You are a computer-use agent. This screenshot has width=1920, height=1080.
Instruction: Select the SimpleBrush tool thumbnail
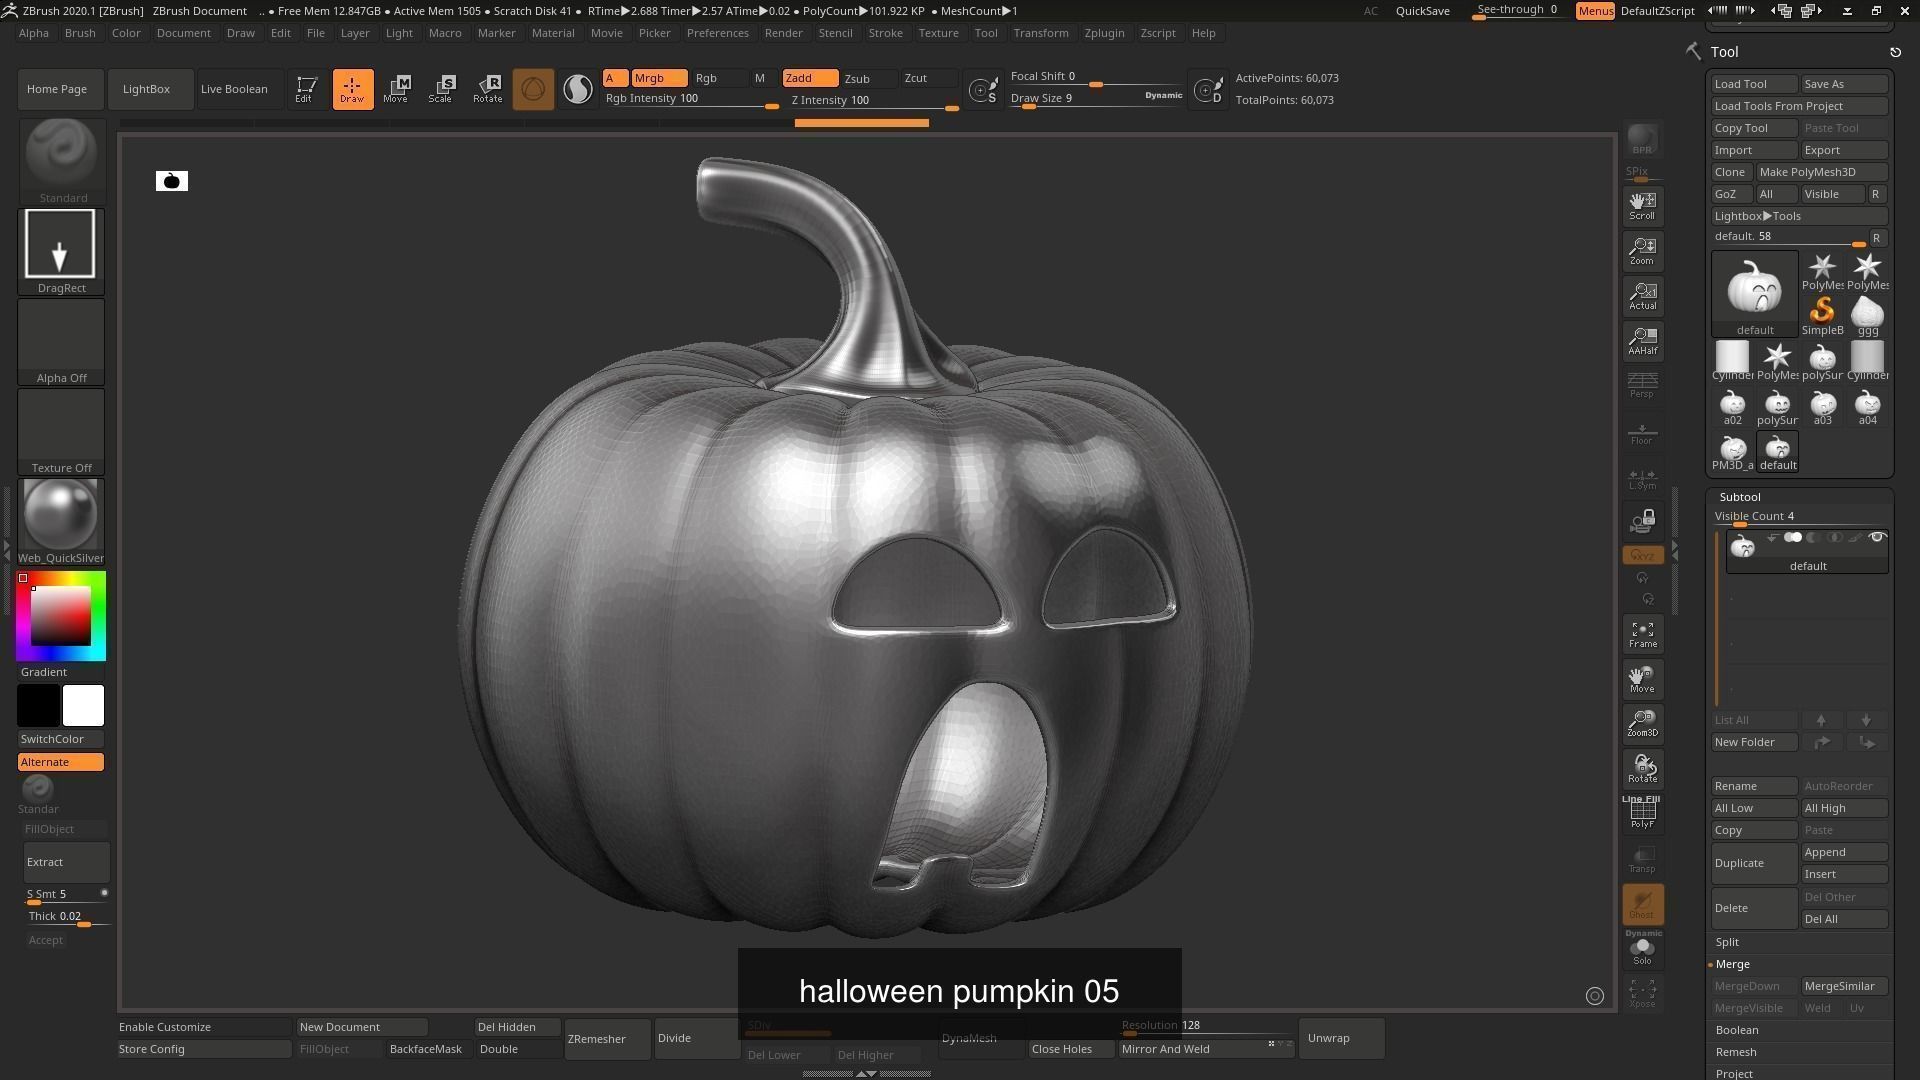click(x=1822, y=316)
